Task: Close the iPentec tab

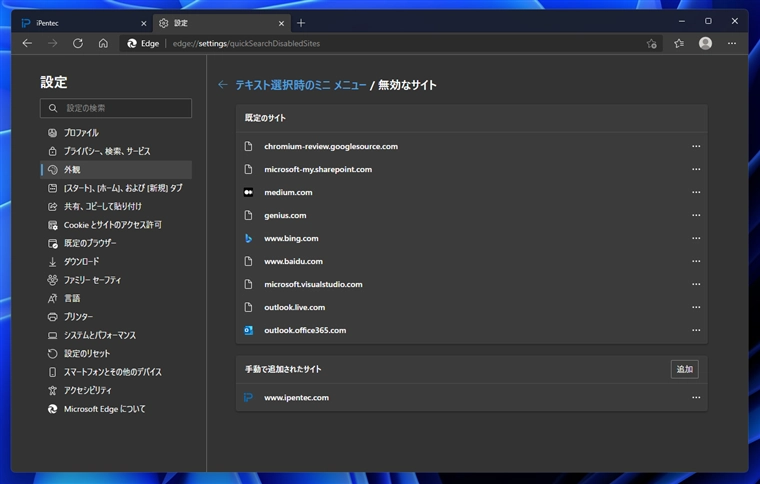Action: tap(143, 23)
